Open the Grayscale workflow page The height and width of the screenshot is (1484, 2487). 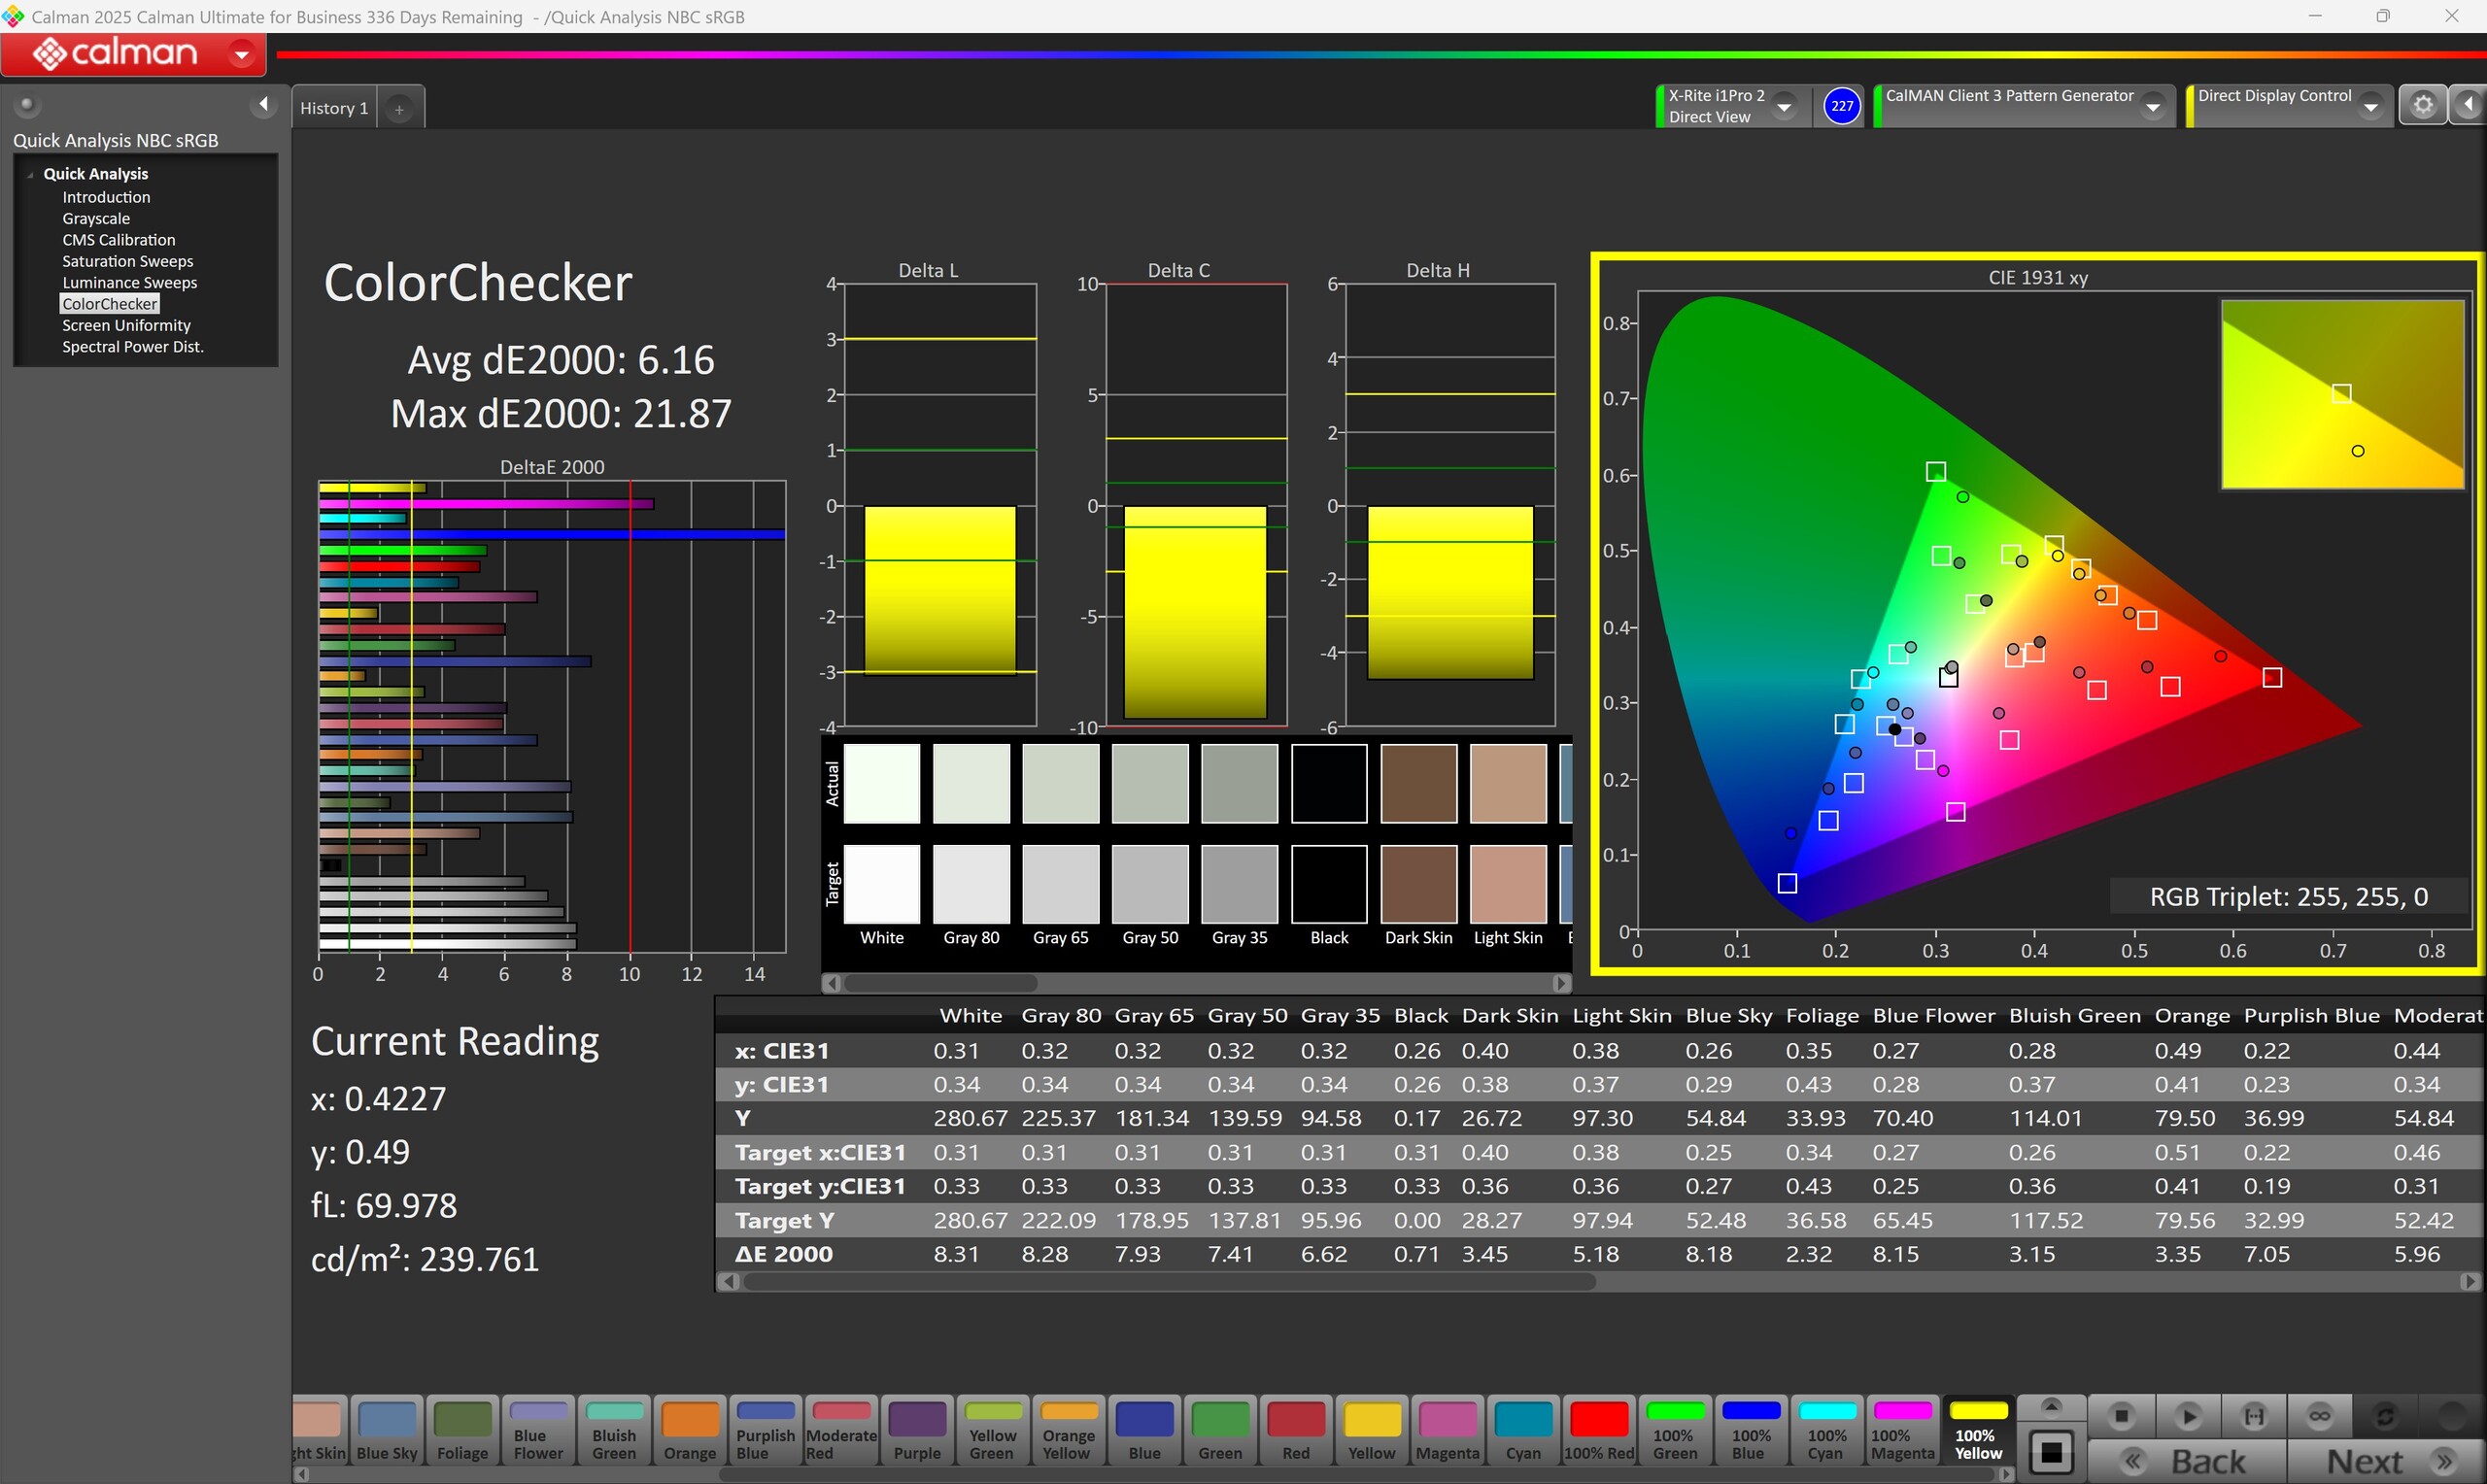tap(96, 218)
